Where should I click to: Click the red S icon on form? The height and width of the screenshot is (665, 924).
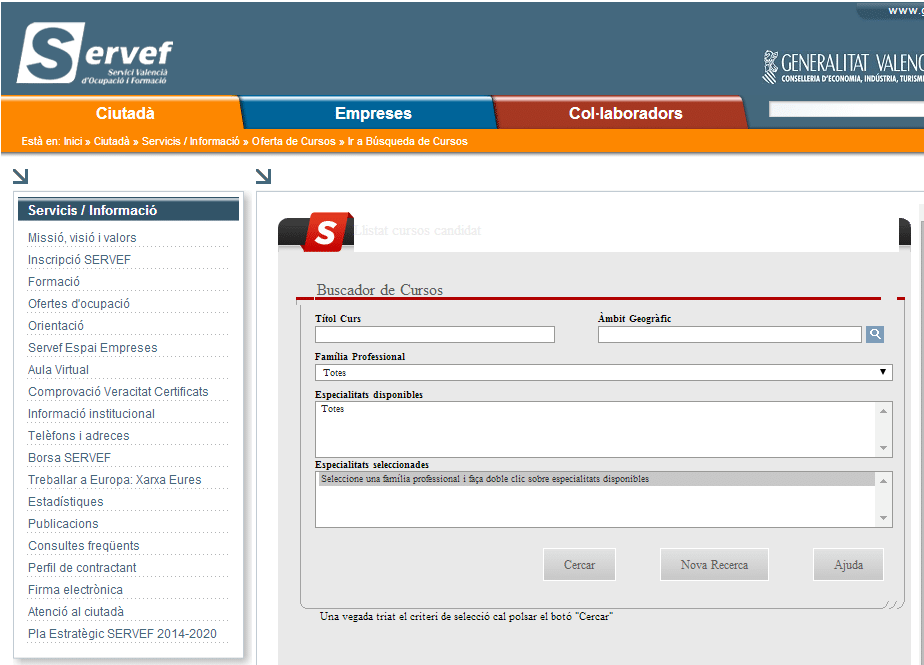327,231
